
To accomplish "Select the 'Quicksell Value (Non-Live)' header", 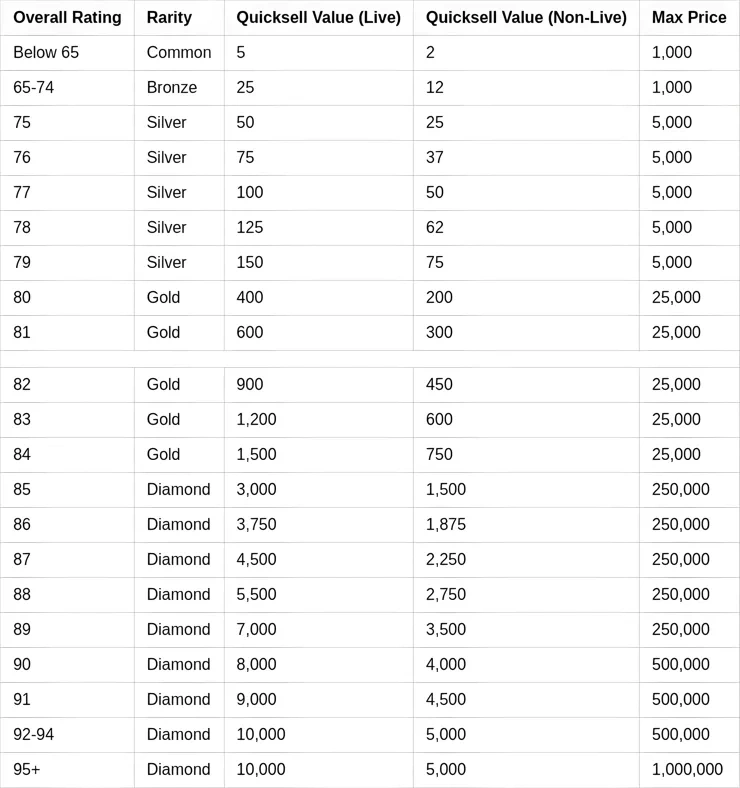I will click(526, 18).
